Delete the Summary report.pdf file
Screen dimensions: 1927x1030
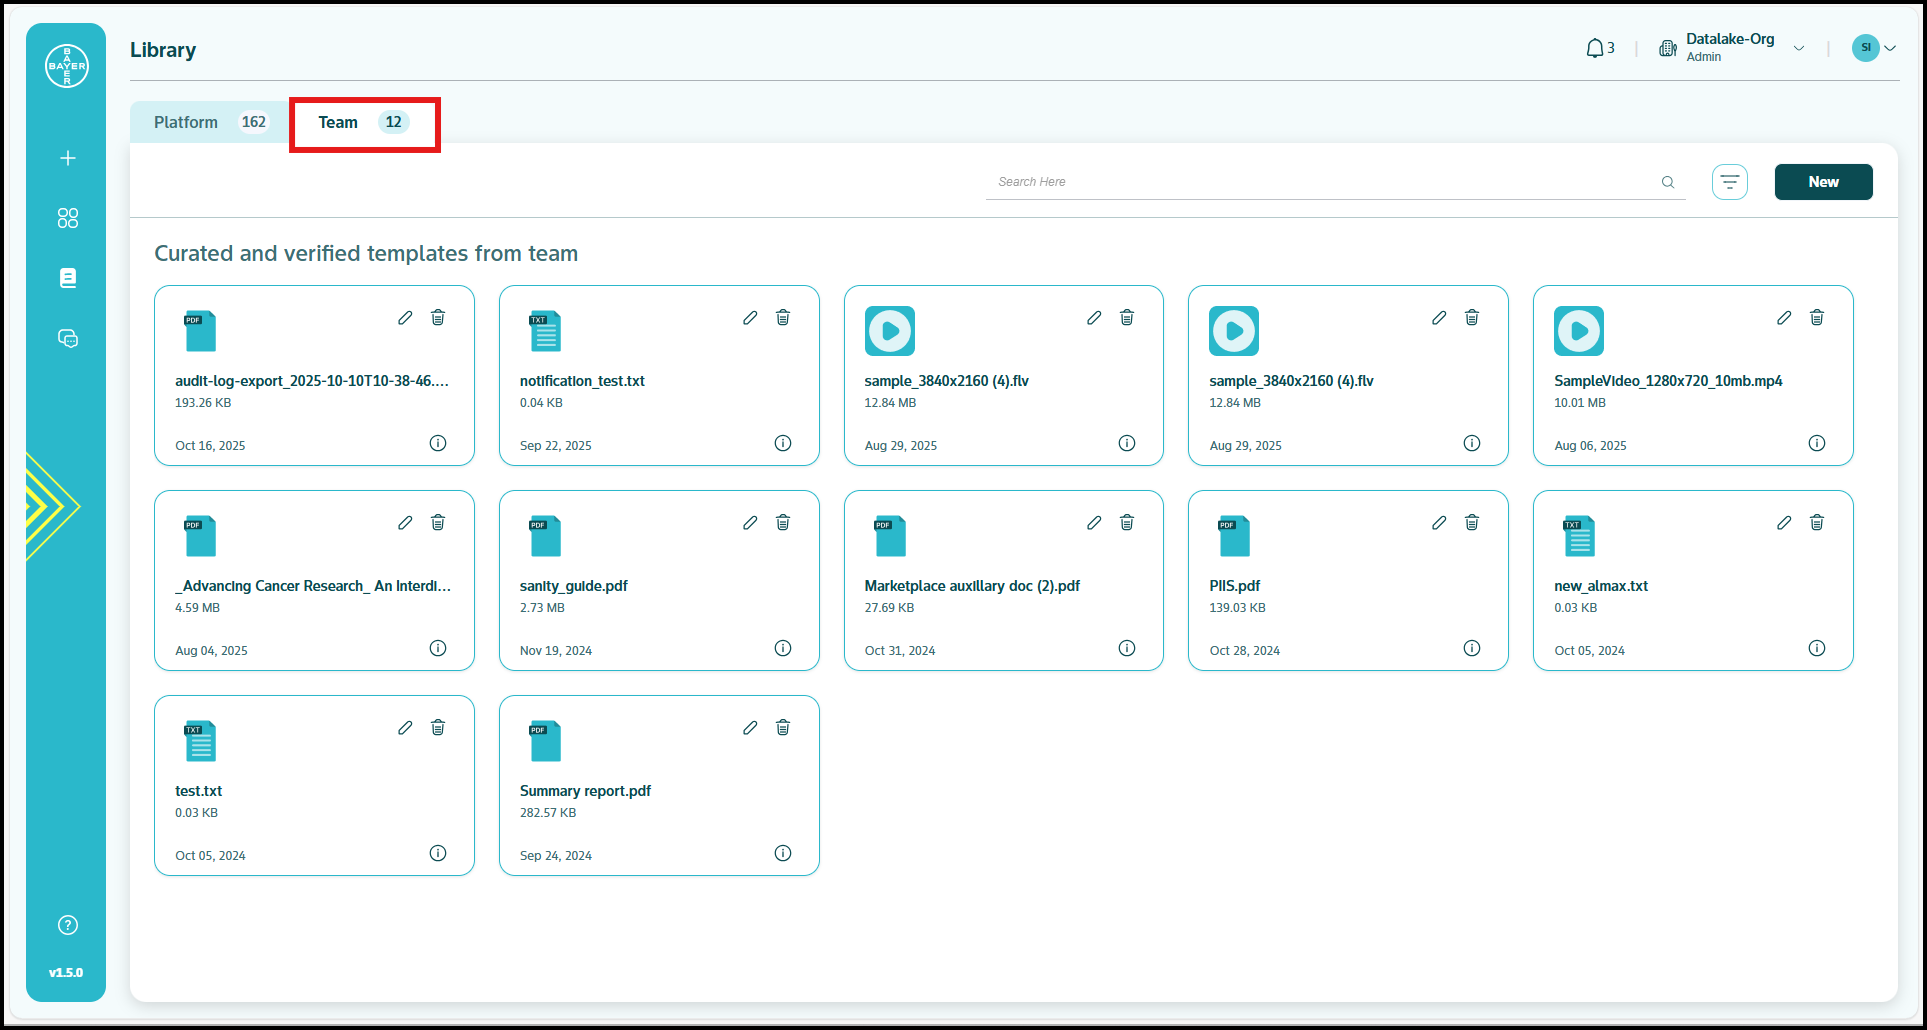click(783, 728)
